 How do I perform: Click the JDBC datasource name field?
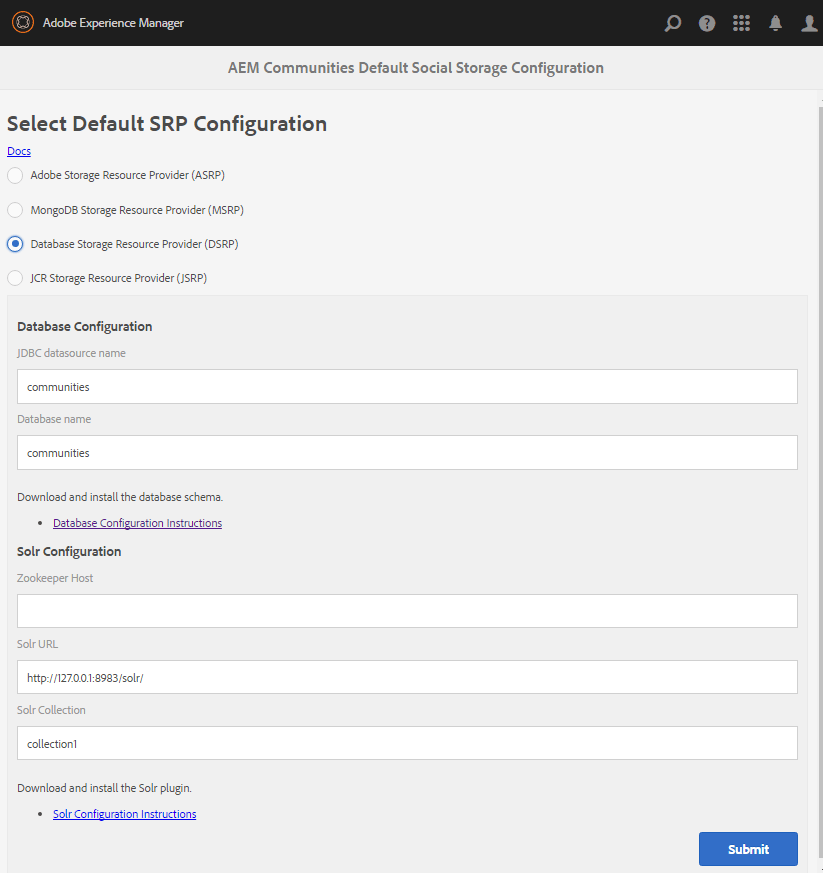coord(407,387)
